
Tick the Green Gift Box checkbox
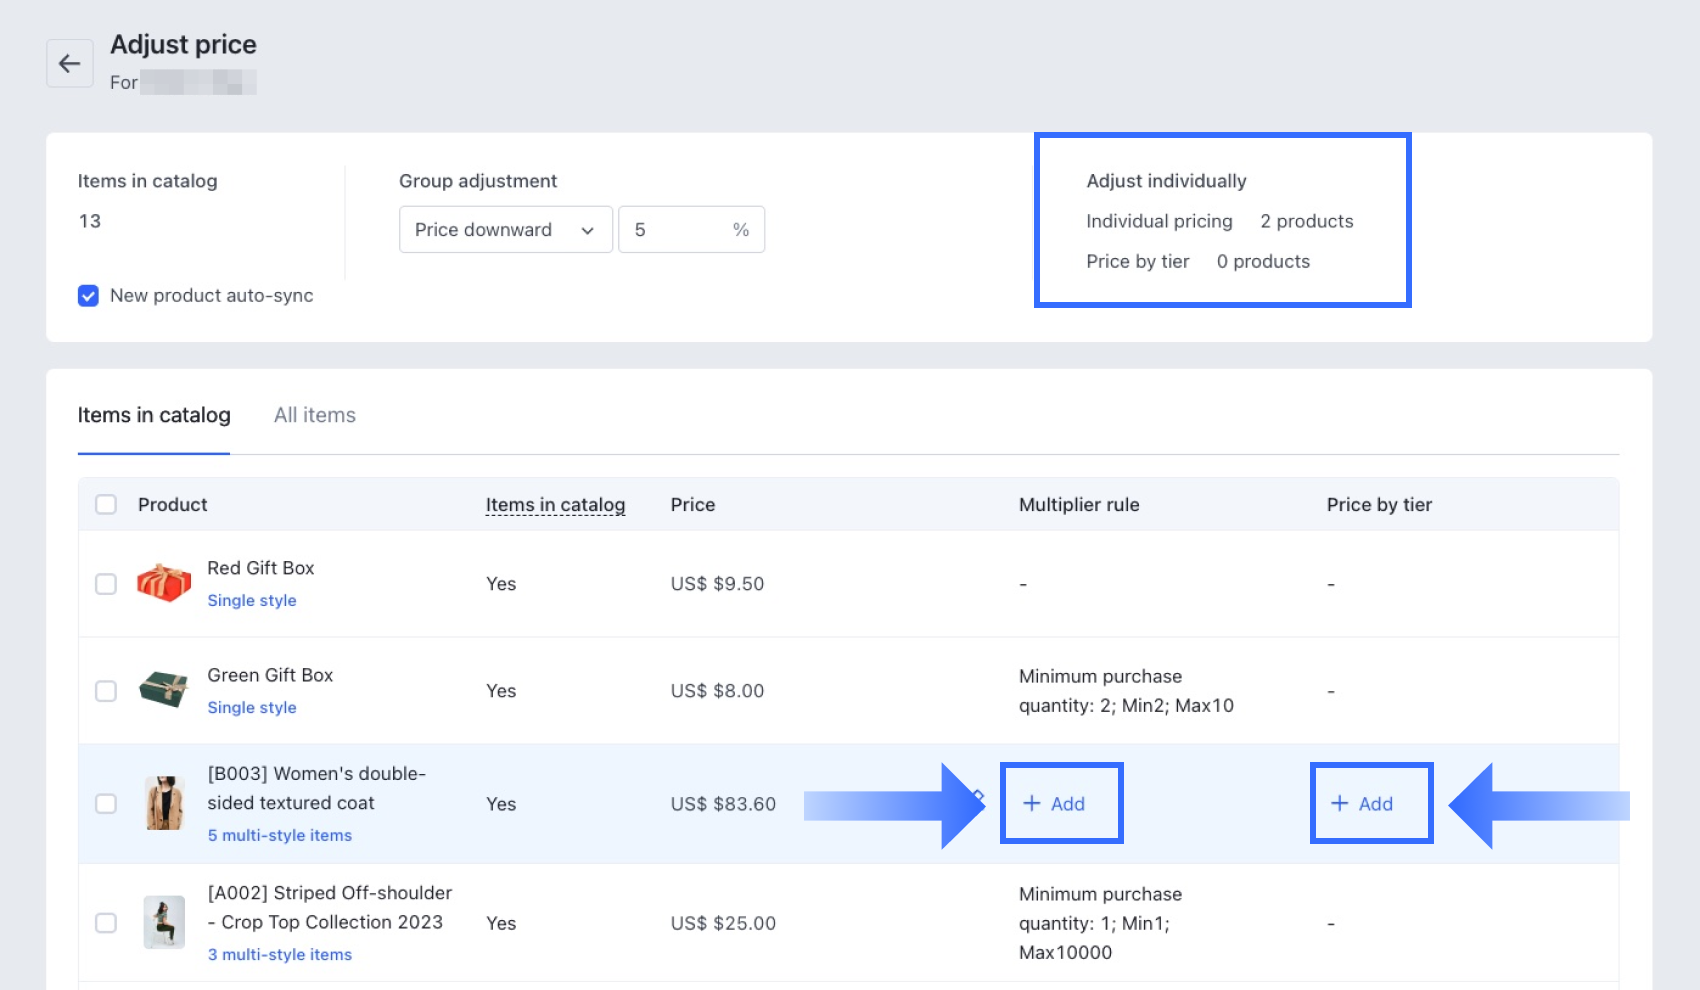click(x=106, y=691)
